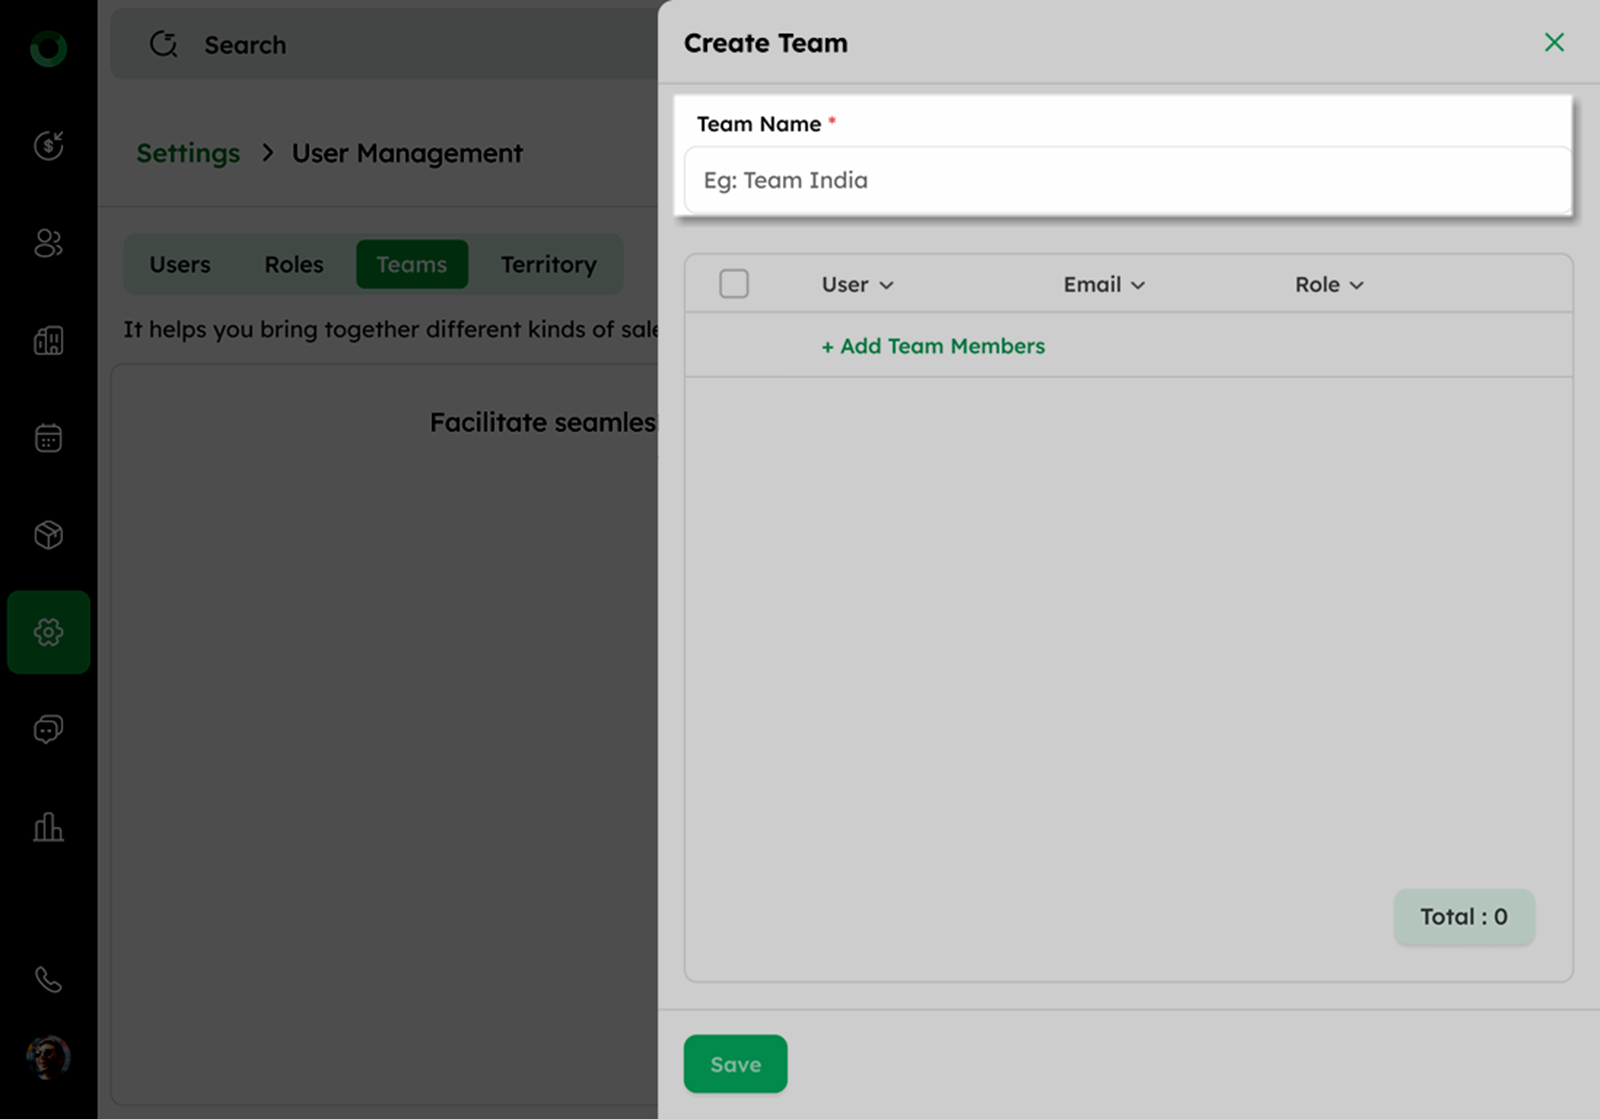Click the Add Team Members link
Viewport: 1600px width, 1119px height.
(x=933, y=346)
